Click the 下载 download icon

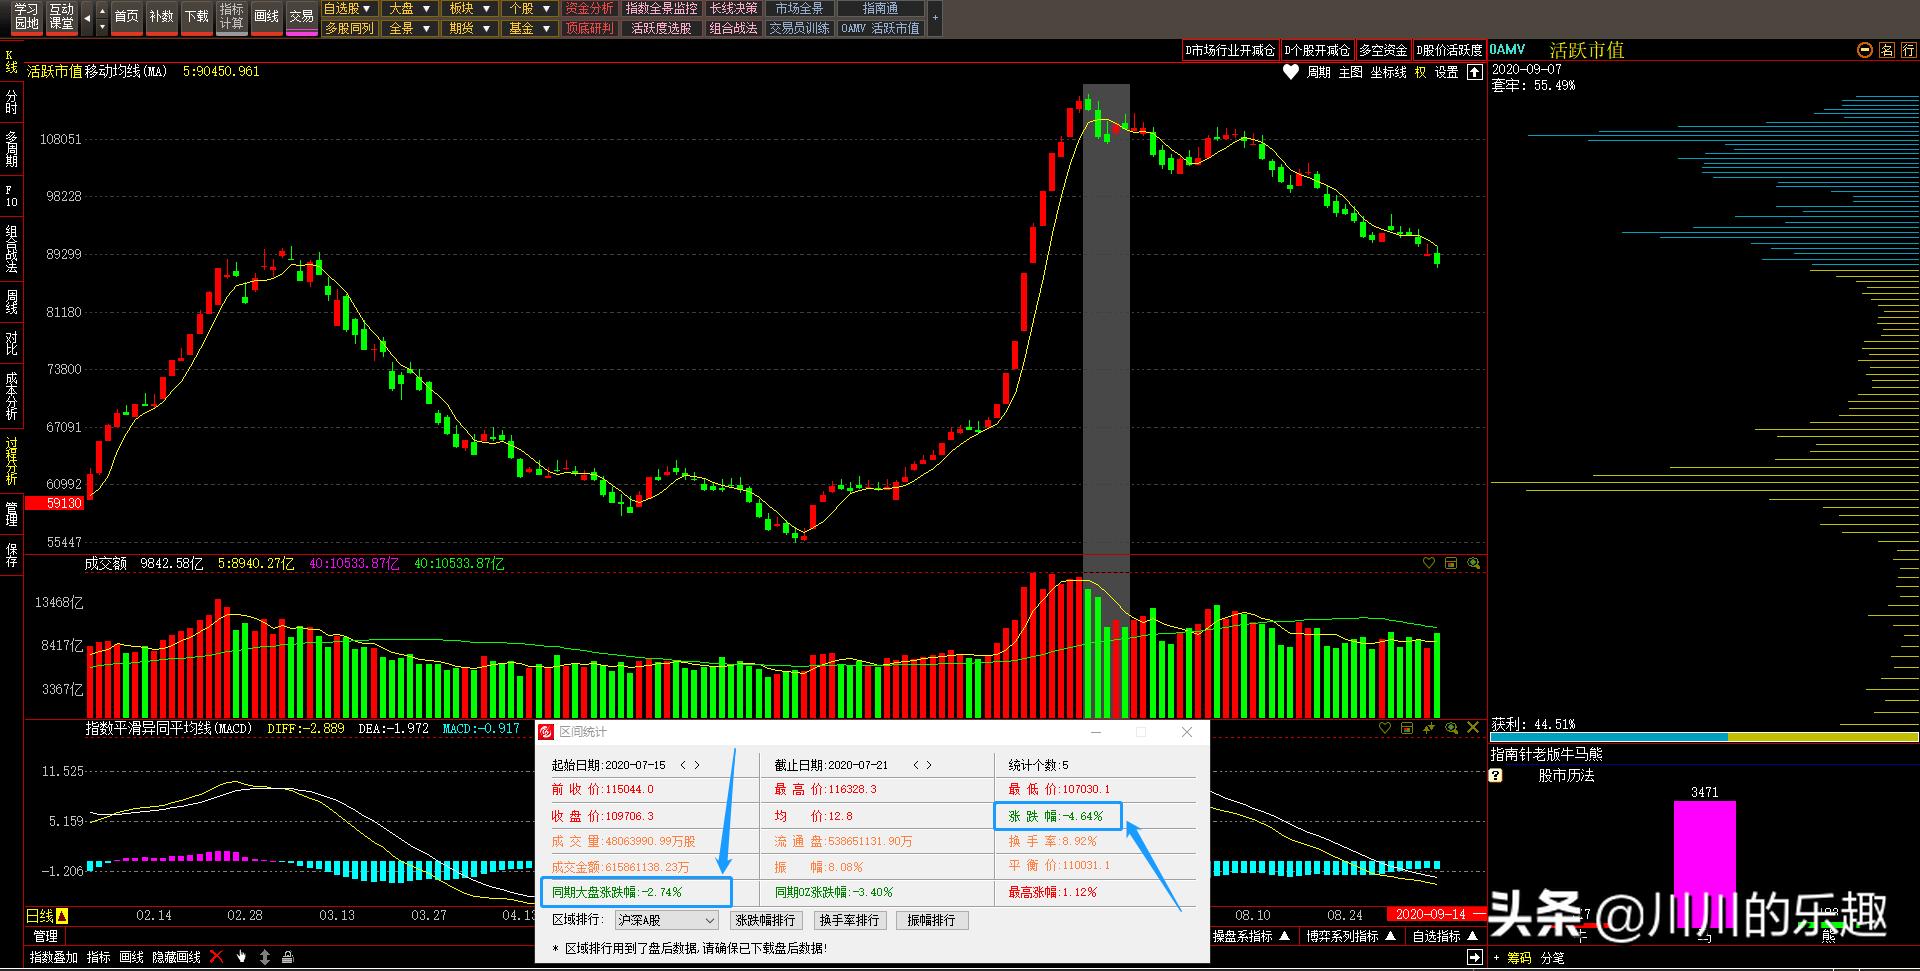coord(196,15)
